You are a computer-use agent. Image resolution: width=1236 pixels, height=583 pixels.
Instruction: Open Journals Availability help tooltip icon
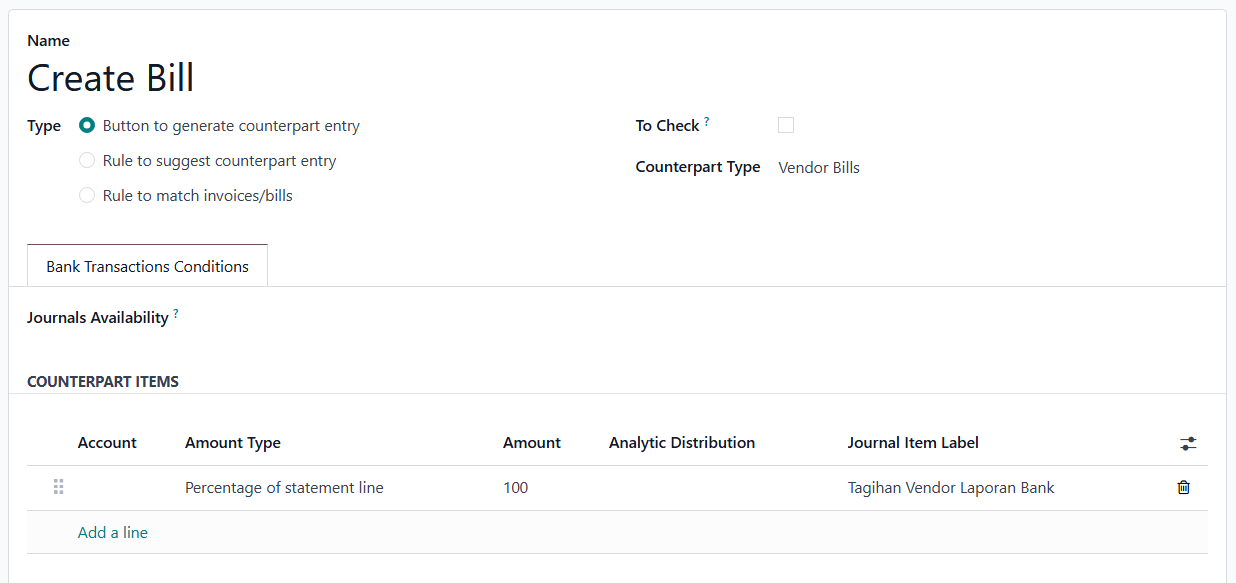(x=176, y=313)
